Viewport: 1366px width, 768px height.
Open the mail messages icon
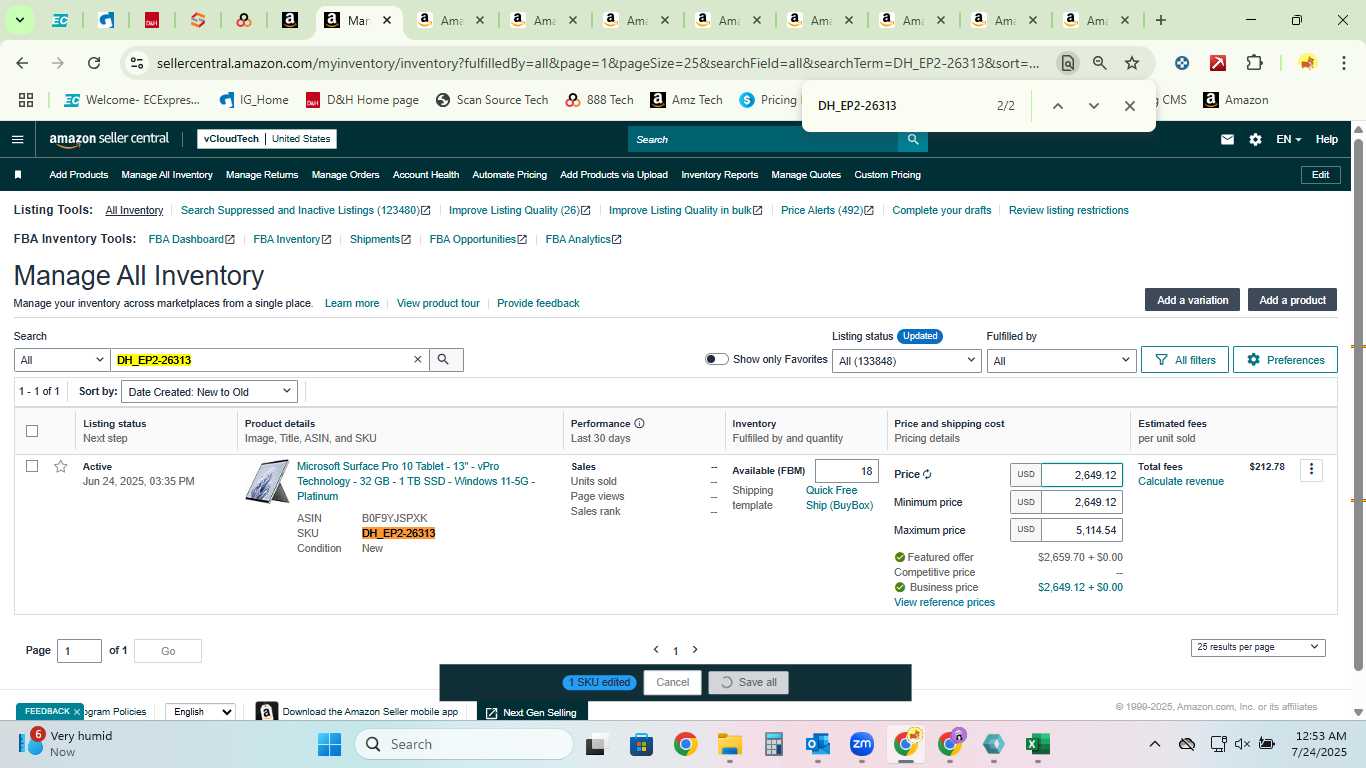point(1227,139)
